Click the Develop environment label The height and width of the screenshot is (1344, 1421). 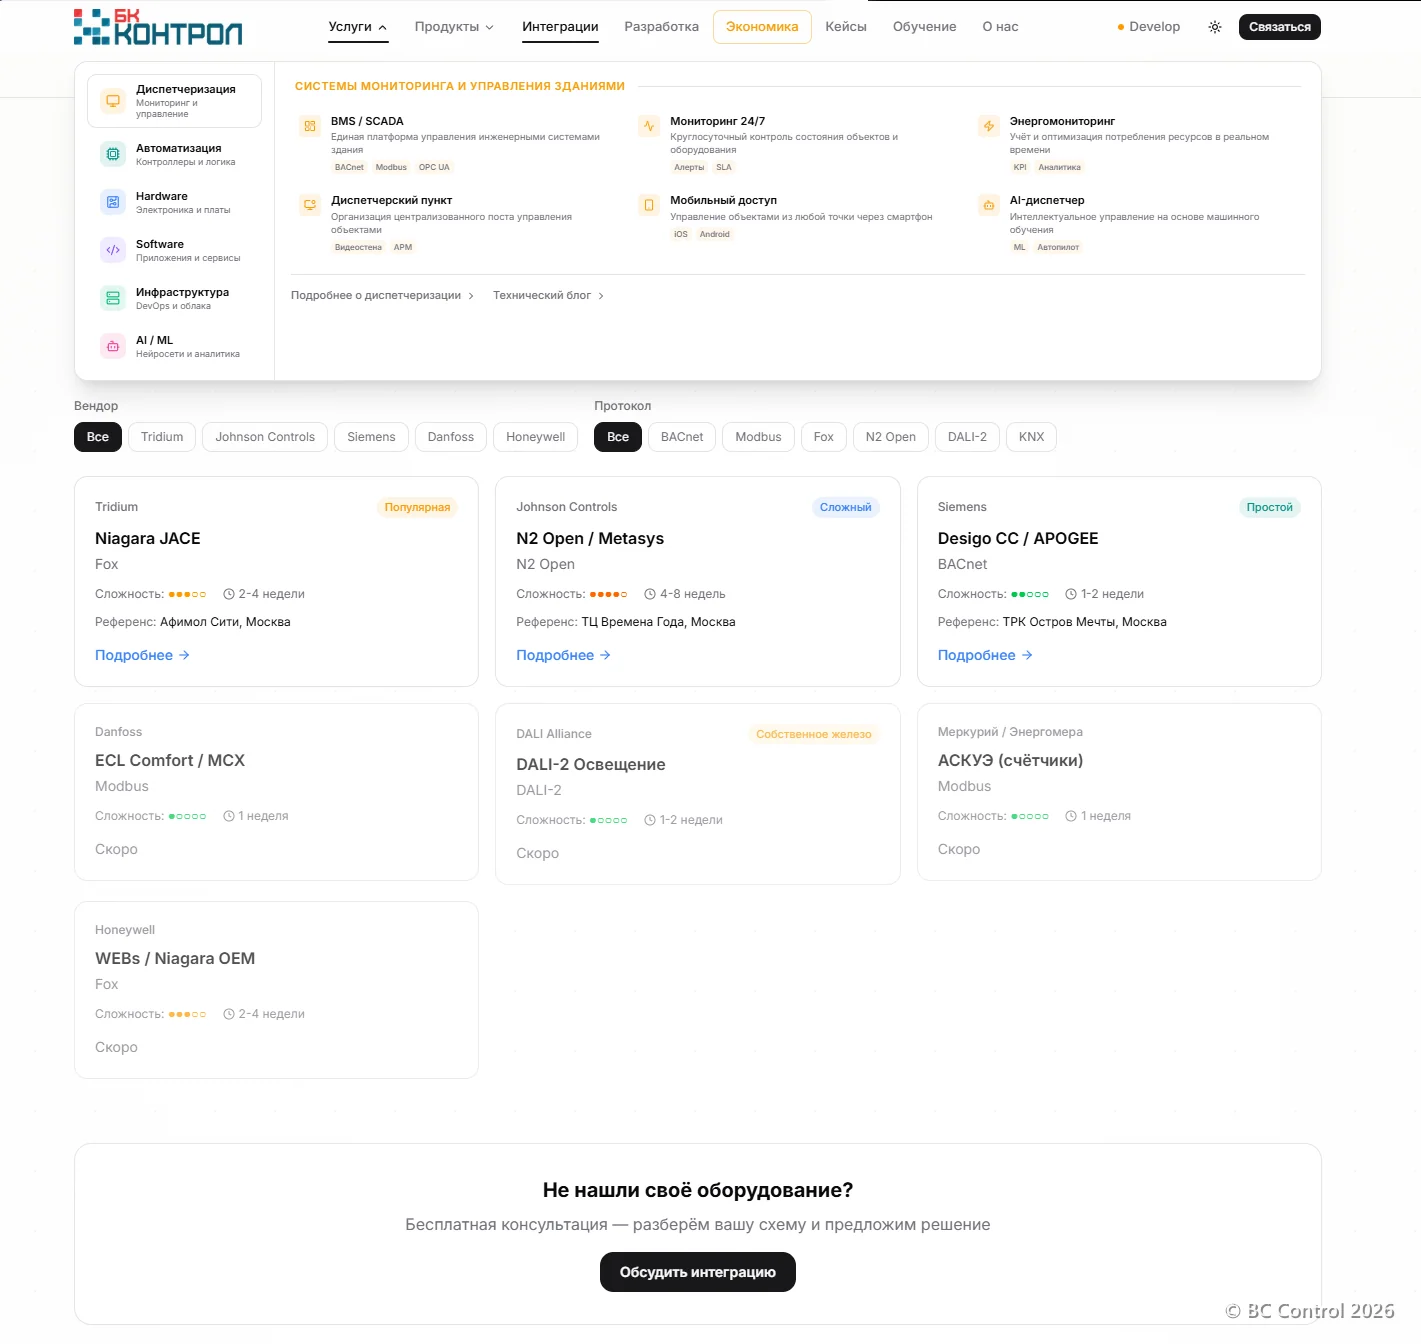click(1155, 27)
